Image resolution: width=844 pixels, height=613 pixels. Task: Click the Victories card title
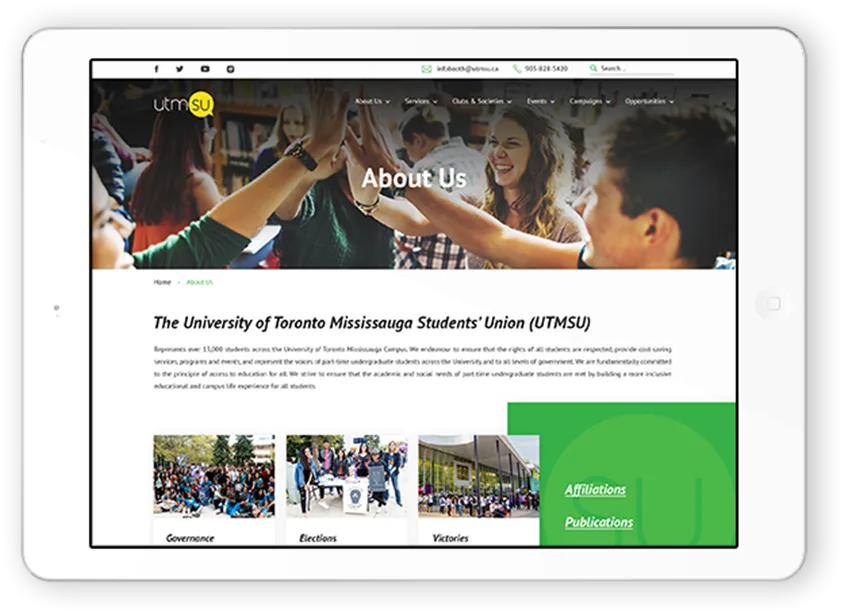pyautogui.click(x=451, y=538)
